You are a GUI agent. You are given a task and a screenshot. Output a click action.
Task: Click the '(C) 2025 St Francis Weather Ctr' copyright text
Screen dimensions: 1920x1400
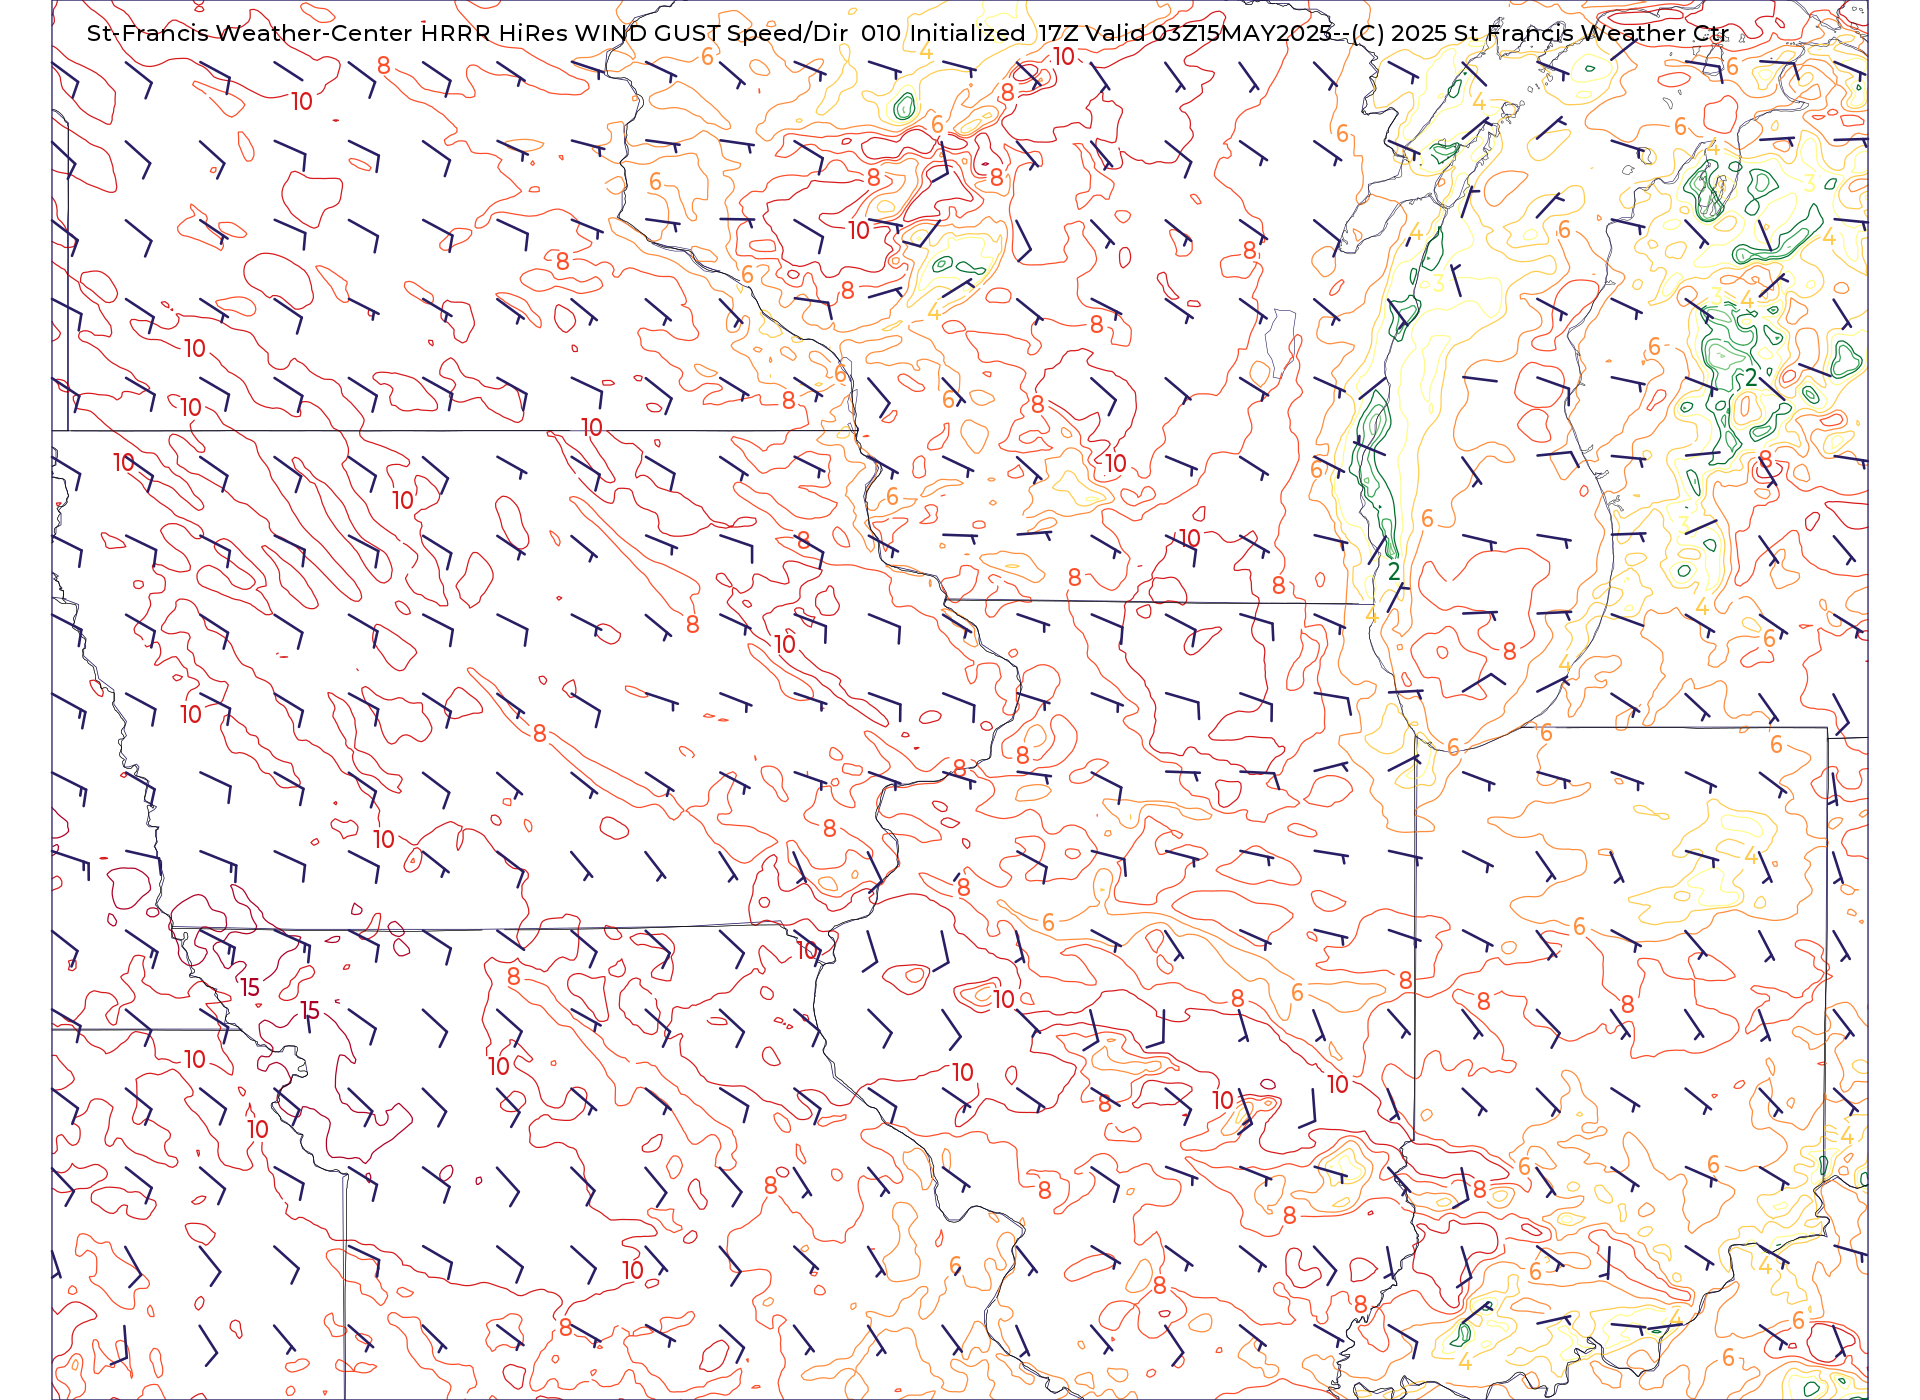1540,33
